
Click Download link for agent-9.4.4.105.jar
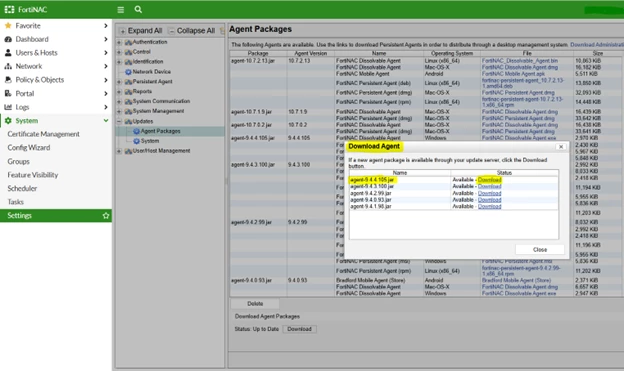point(489,180)
